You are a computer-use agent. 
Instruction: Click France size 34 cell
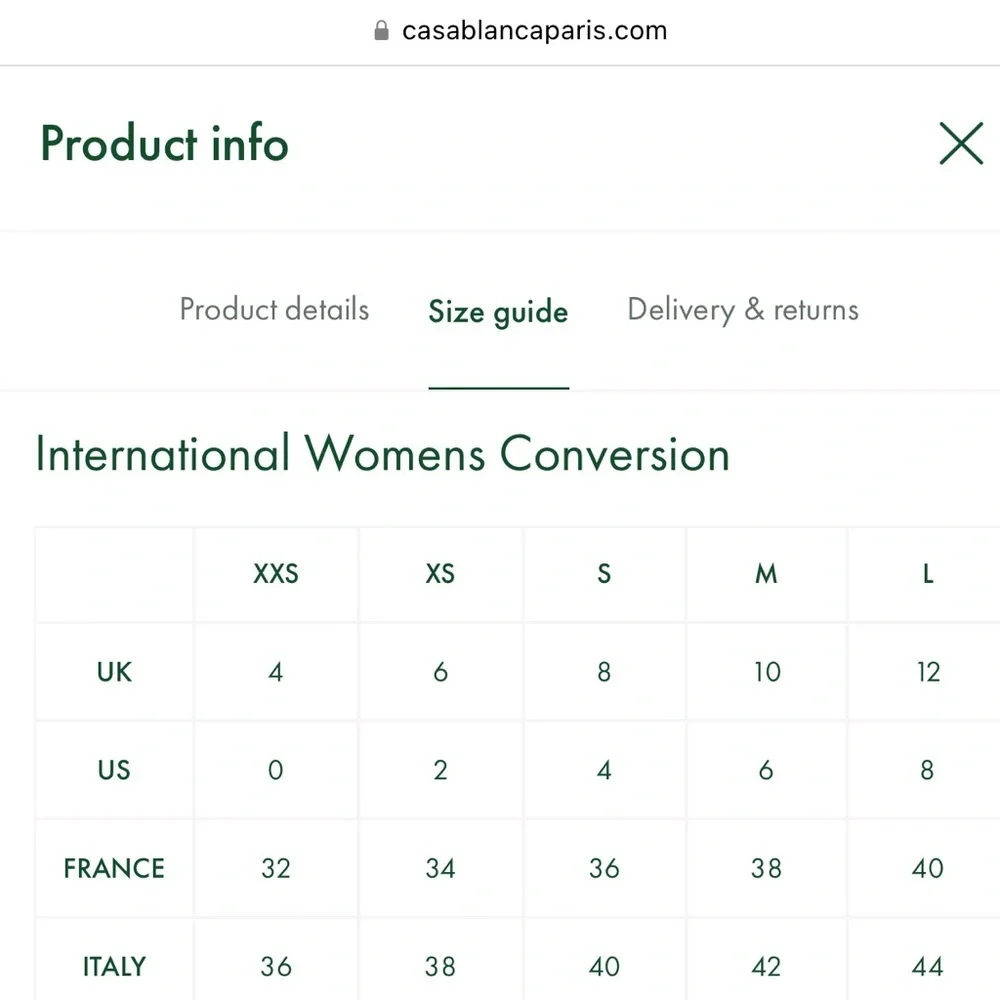coord(440,869)
